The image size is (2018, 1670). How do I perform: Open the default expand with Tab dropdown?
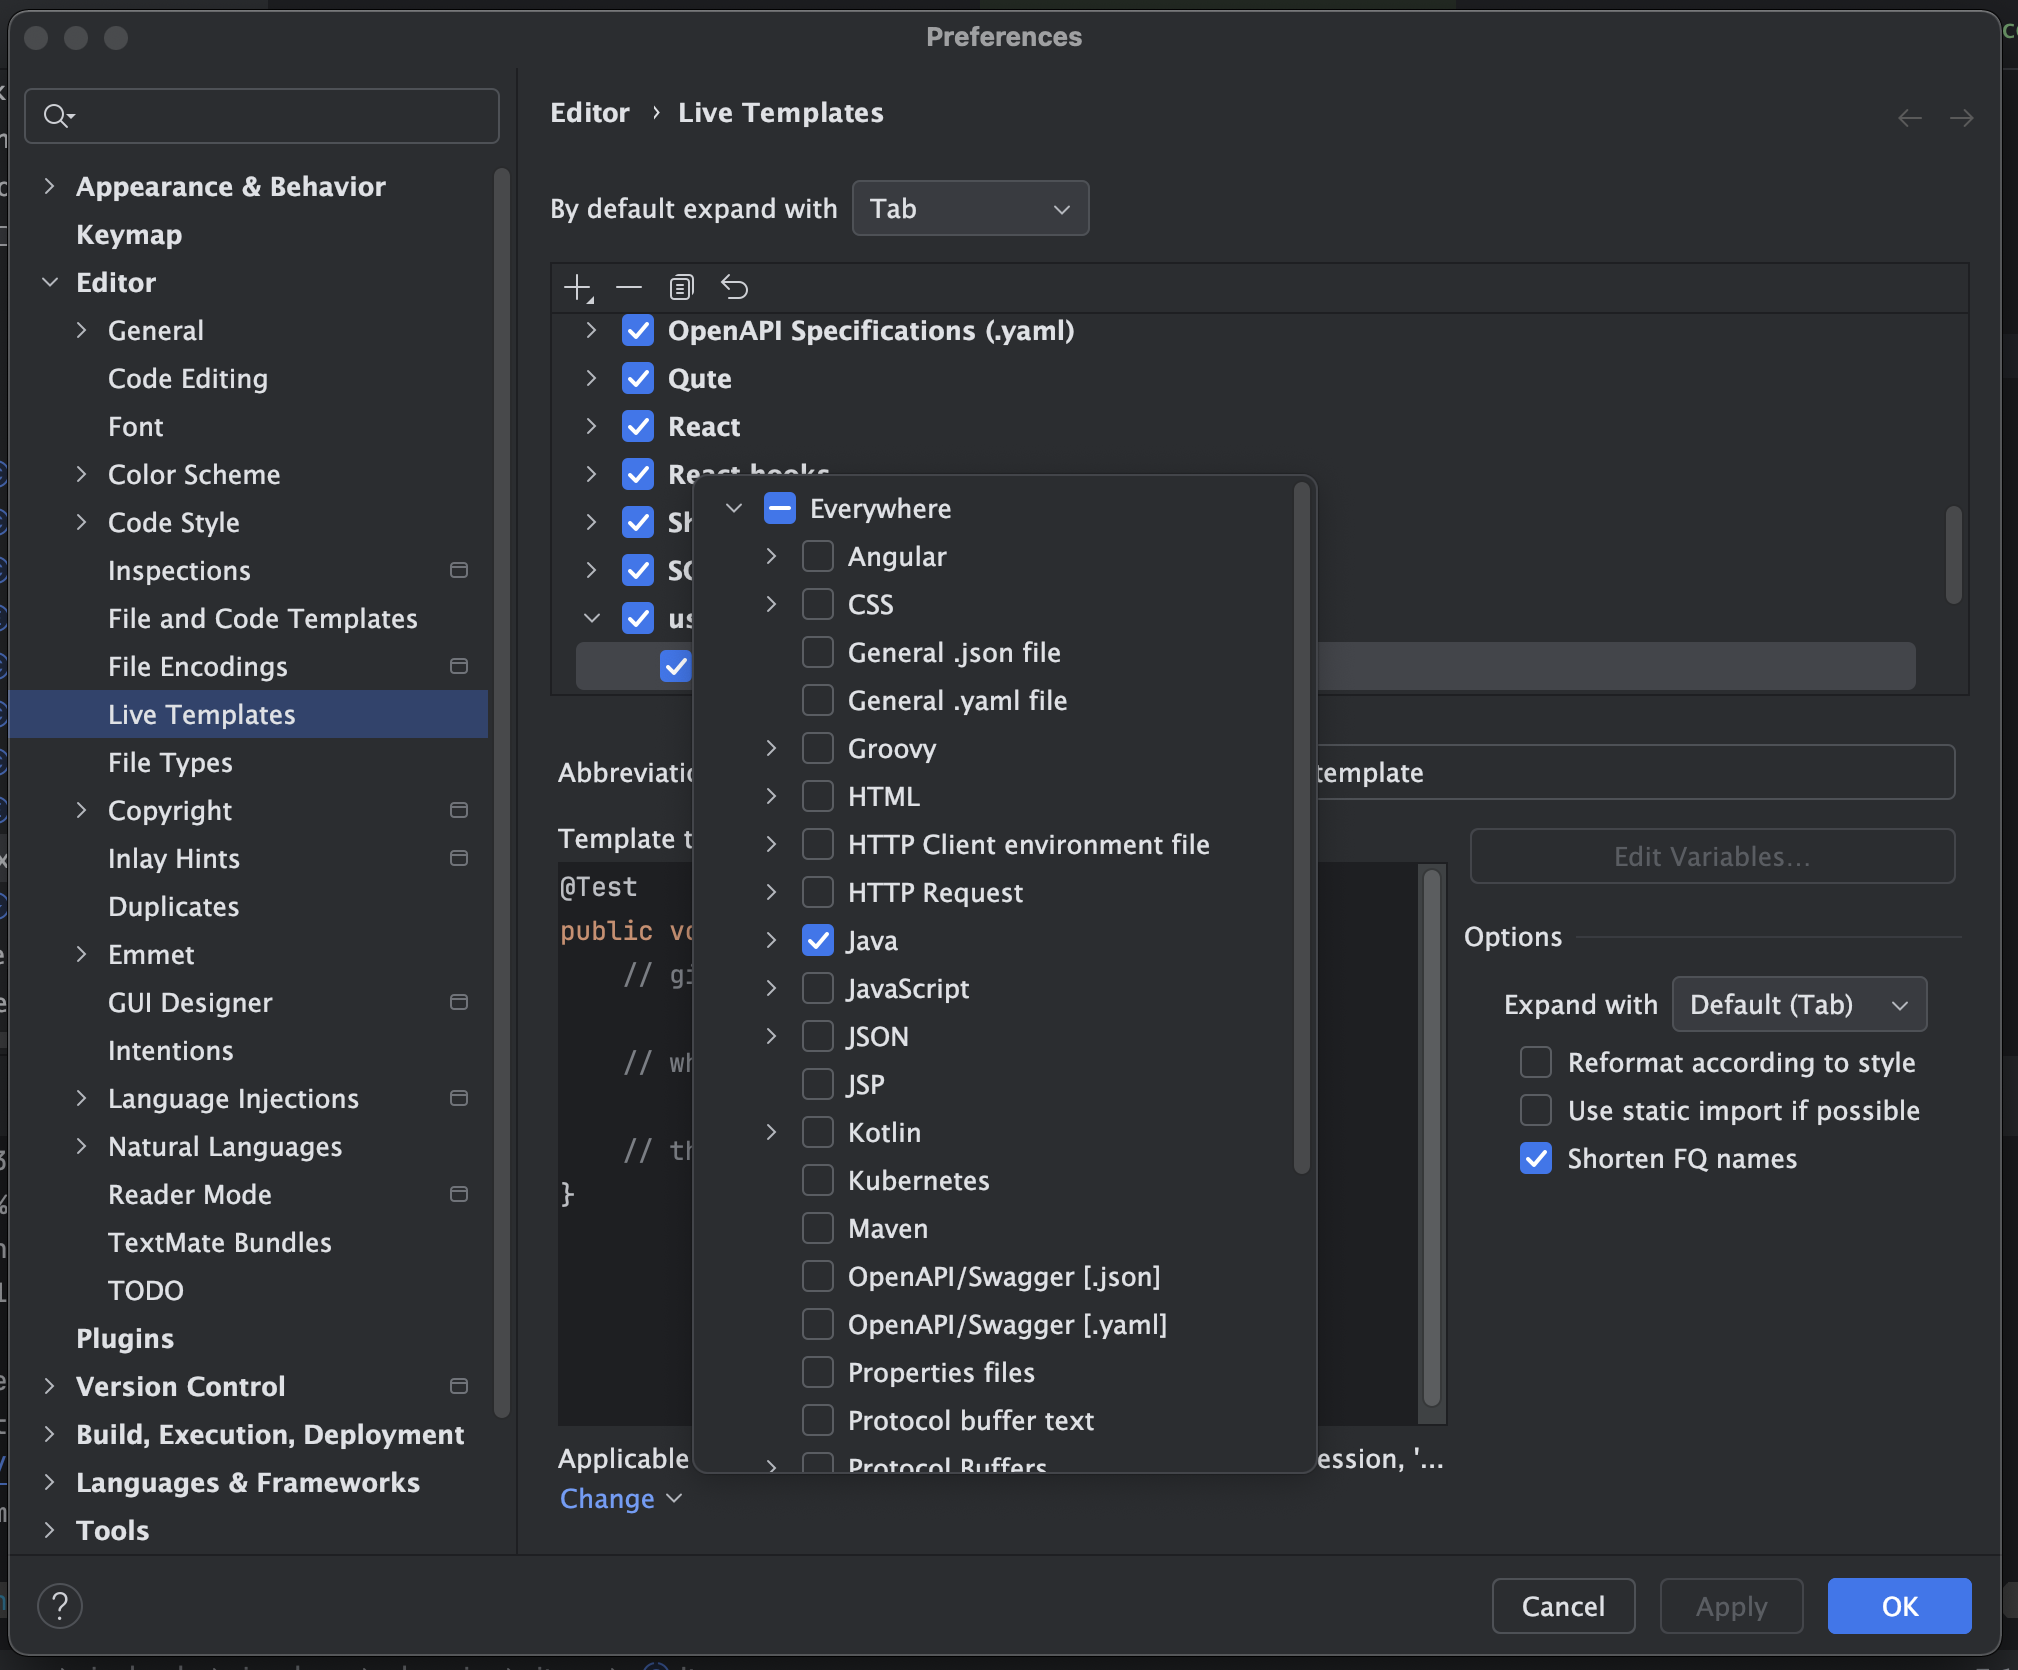point(969,208)
